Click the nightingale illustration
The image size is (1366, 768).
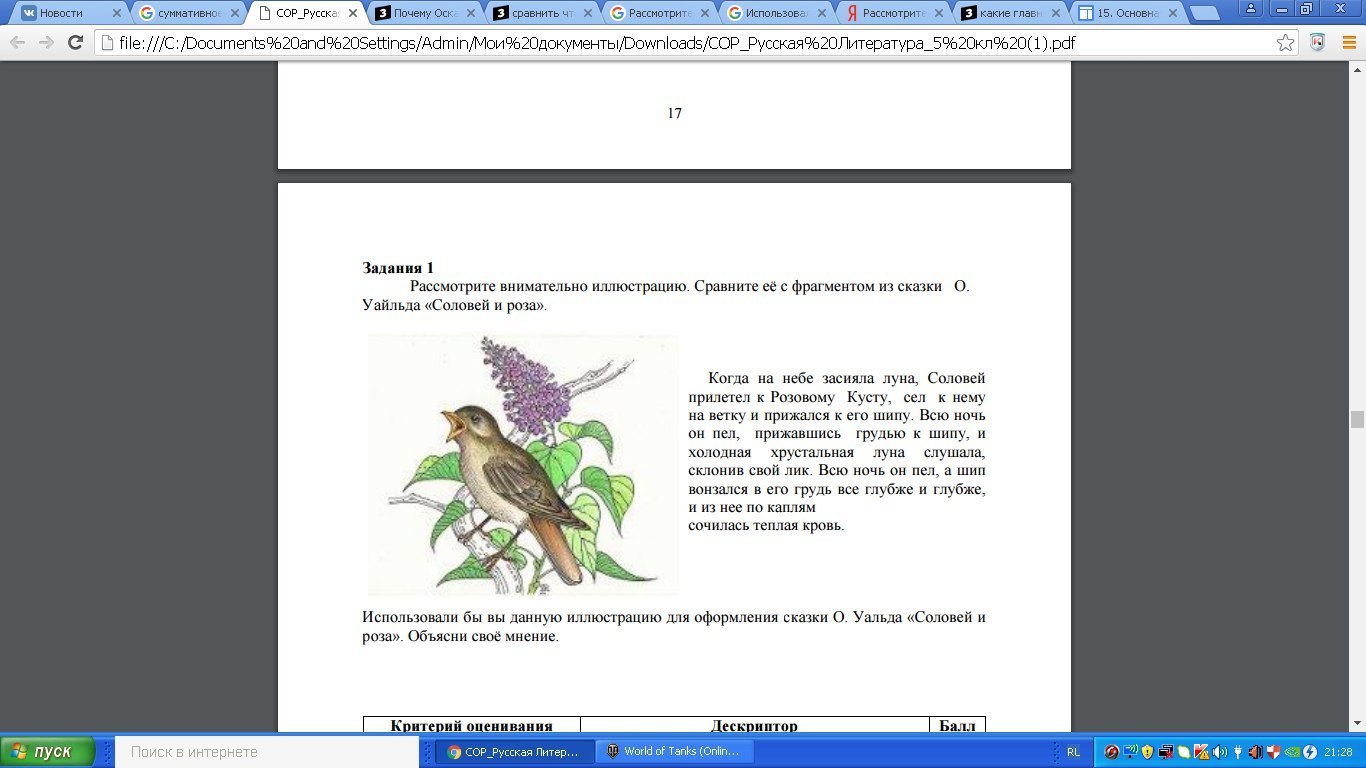[x=522, y=465]
